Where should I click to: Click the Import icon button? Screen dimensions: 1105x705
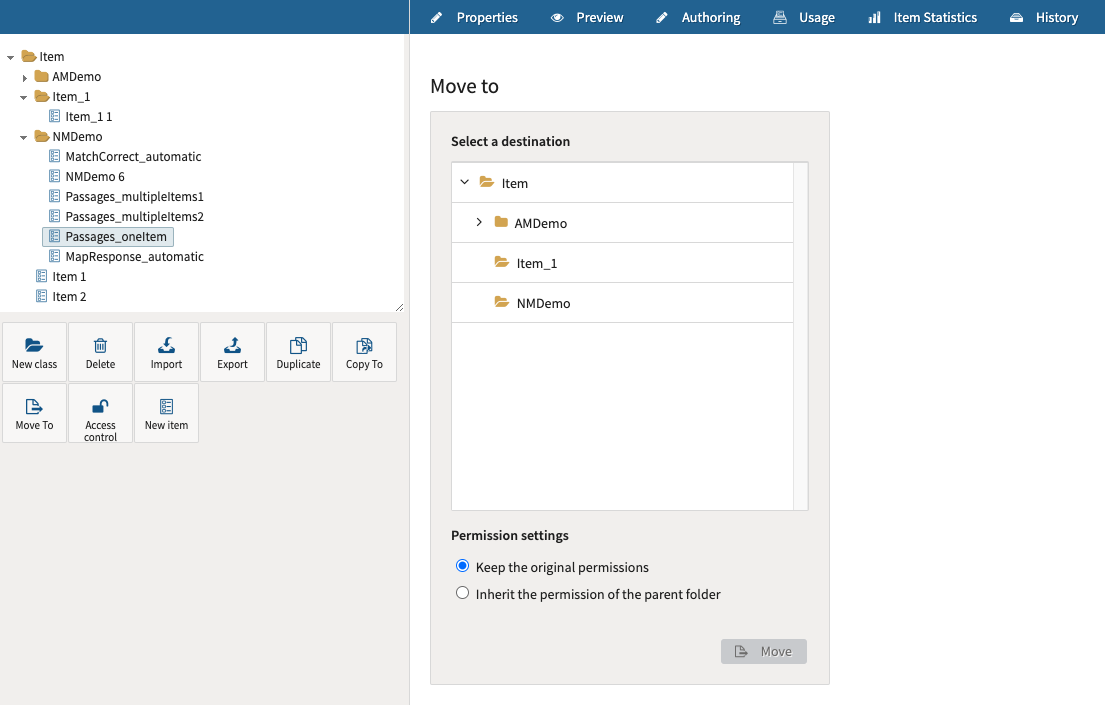click(x=166, y=346)
